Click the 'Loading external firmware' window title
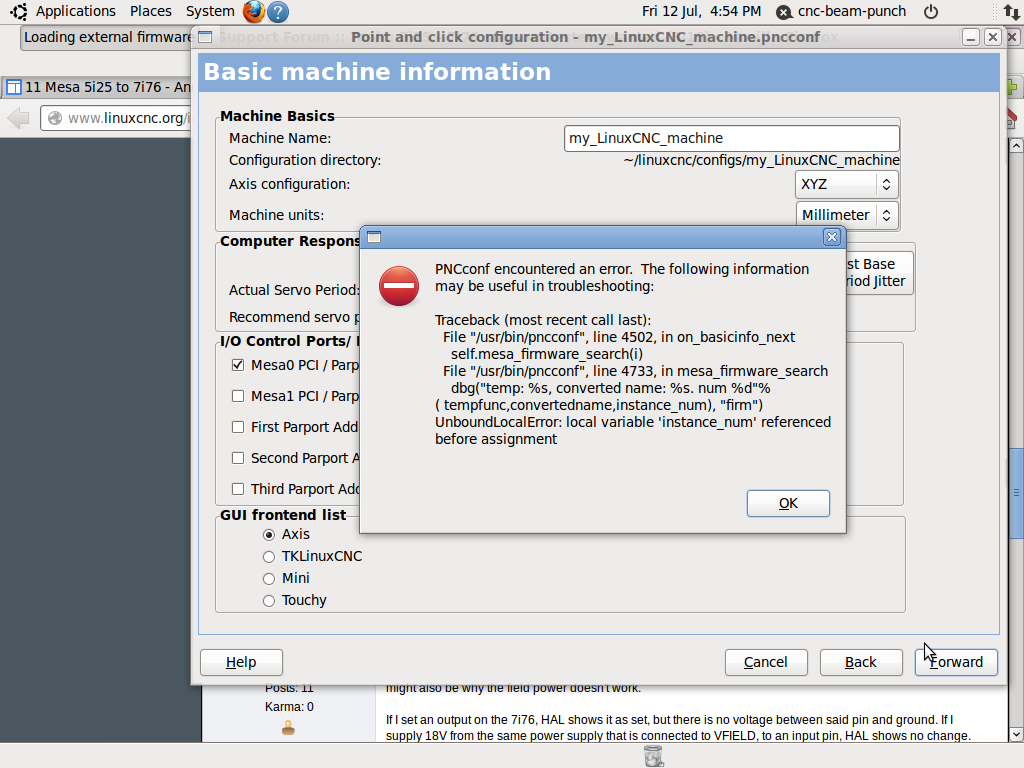 108,37
